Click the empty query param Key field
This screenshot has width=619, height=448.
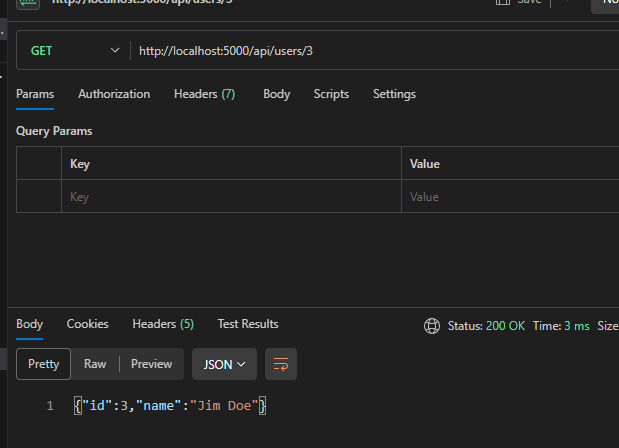click(x=231, y=197)
